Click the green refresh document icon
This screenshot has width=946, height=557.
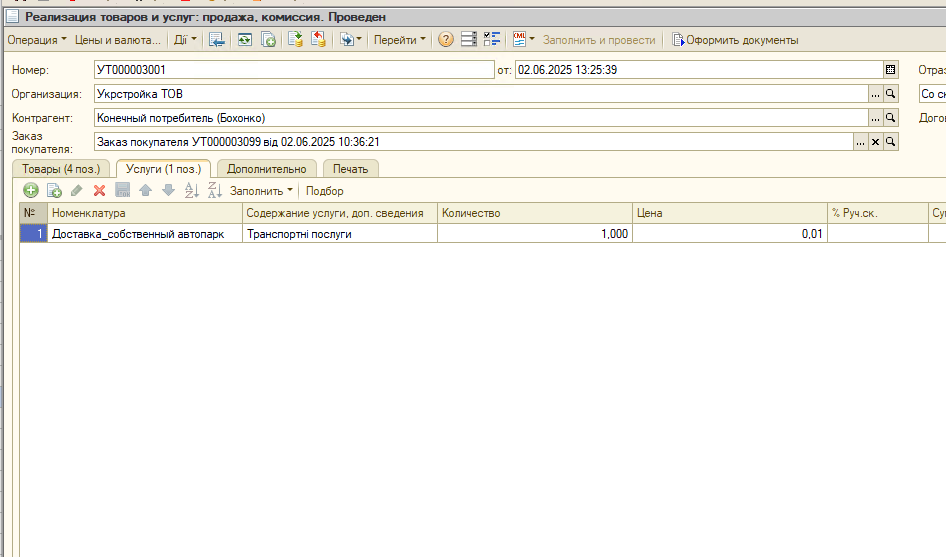tap(244, 40)
